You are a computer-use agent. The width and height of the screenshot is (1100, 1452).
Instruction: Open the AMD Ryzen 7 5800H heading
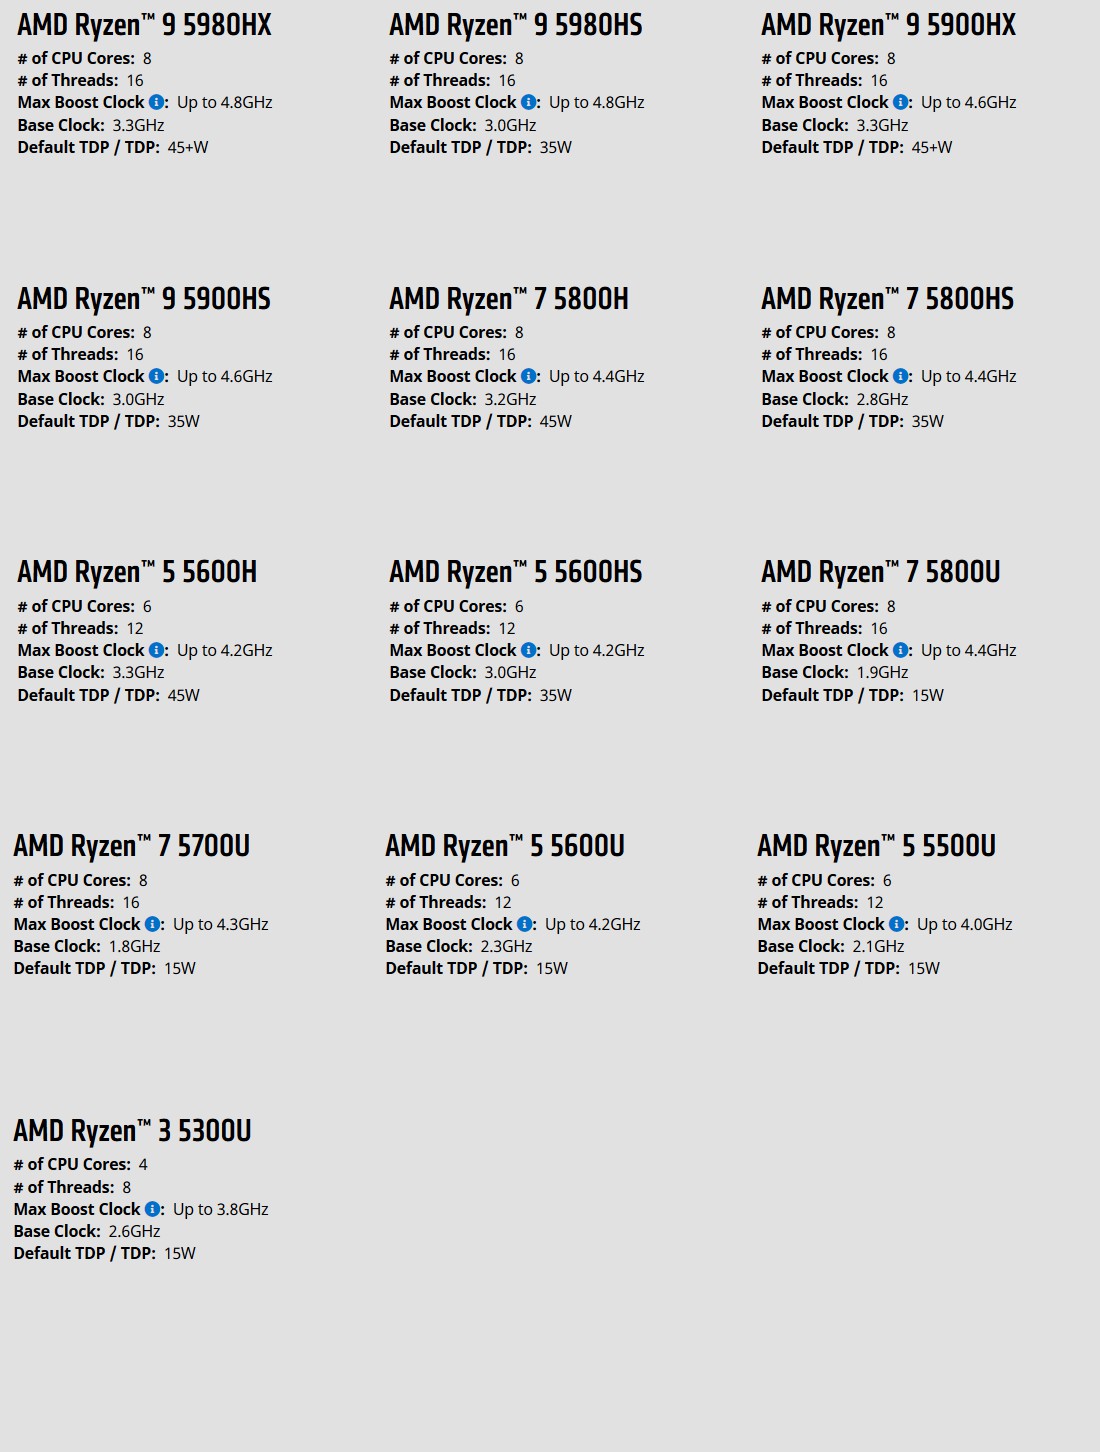pos(509,299)
